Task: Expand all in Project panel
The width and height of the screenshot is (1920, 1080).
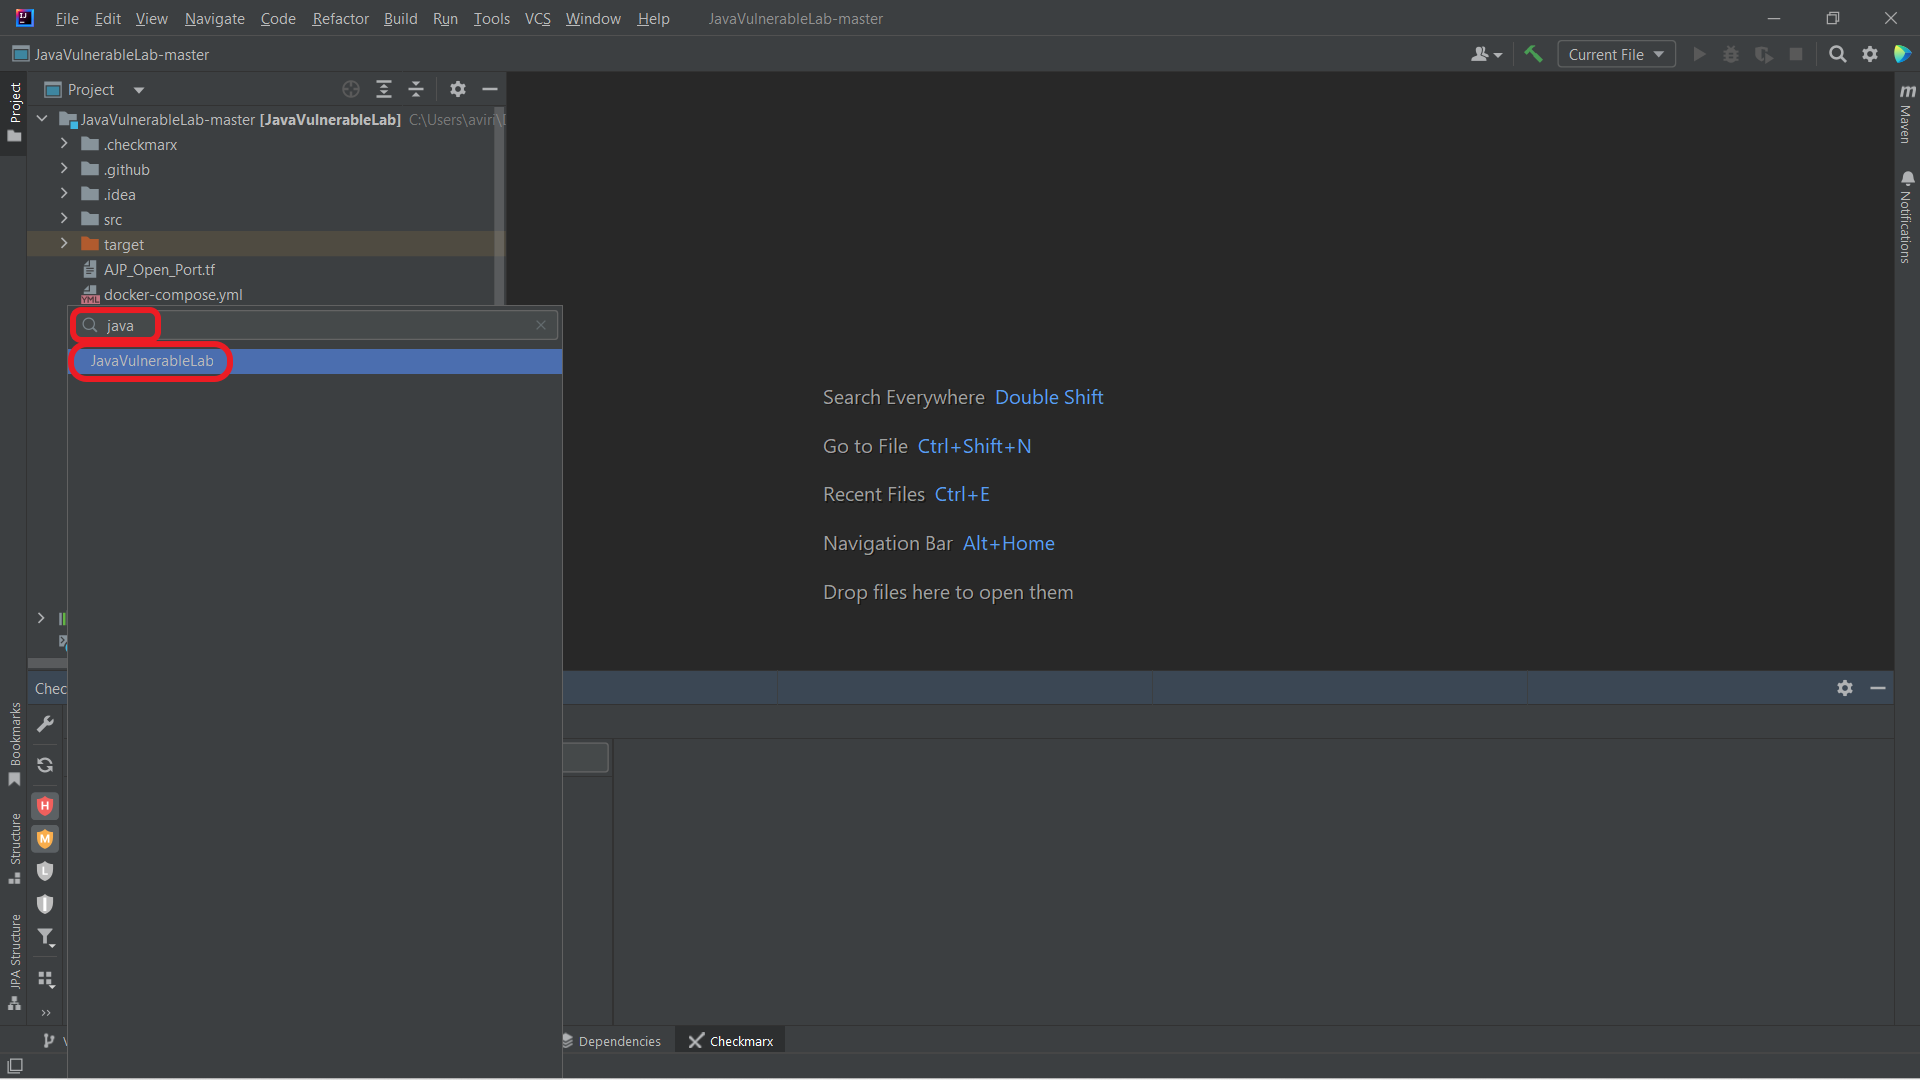Action: coord(384,89)
